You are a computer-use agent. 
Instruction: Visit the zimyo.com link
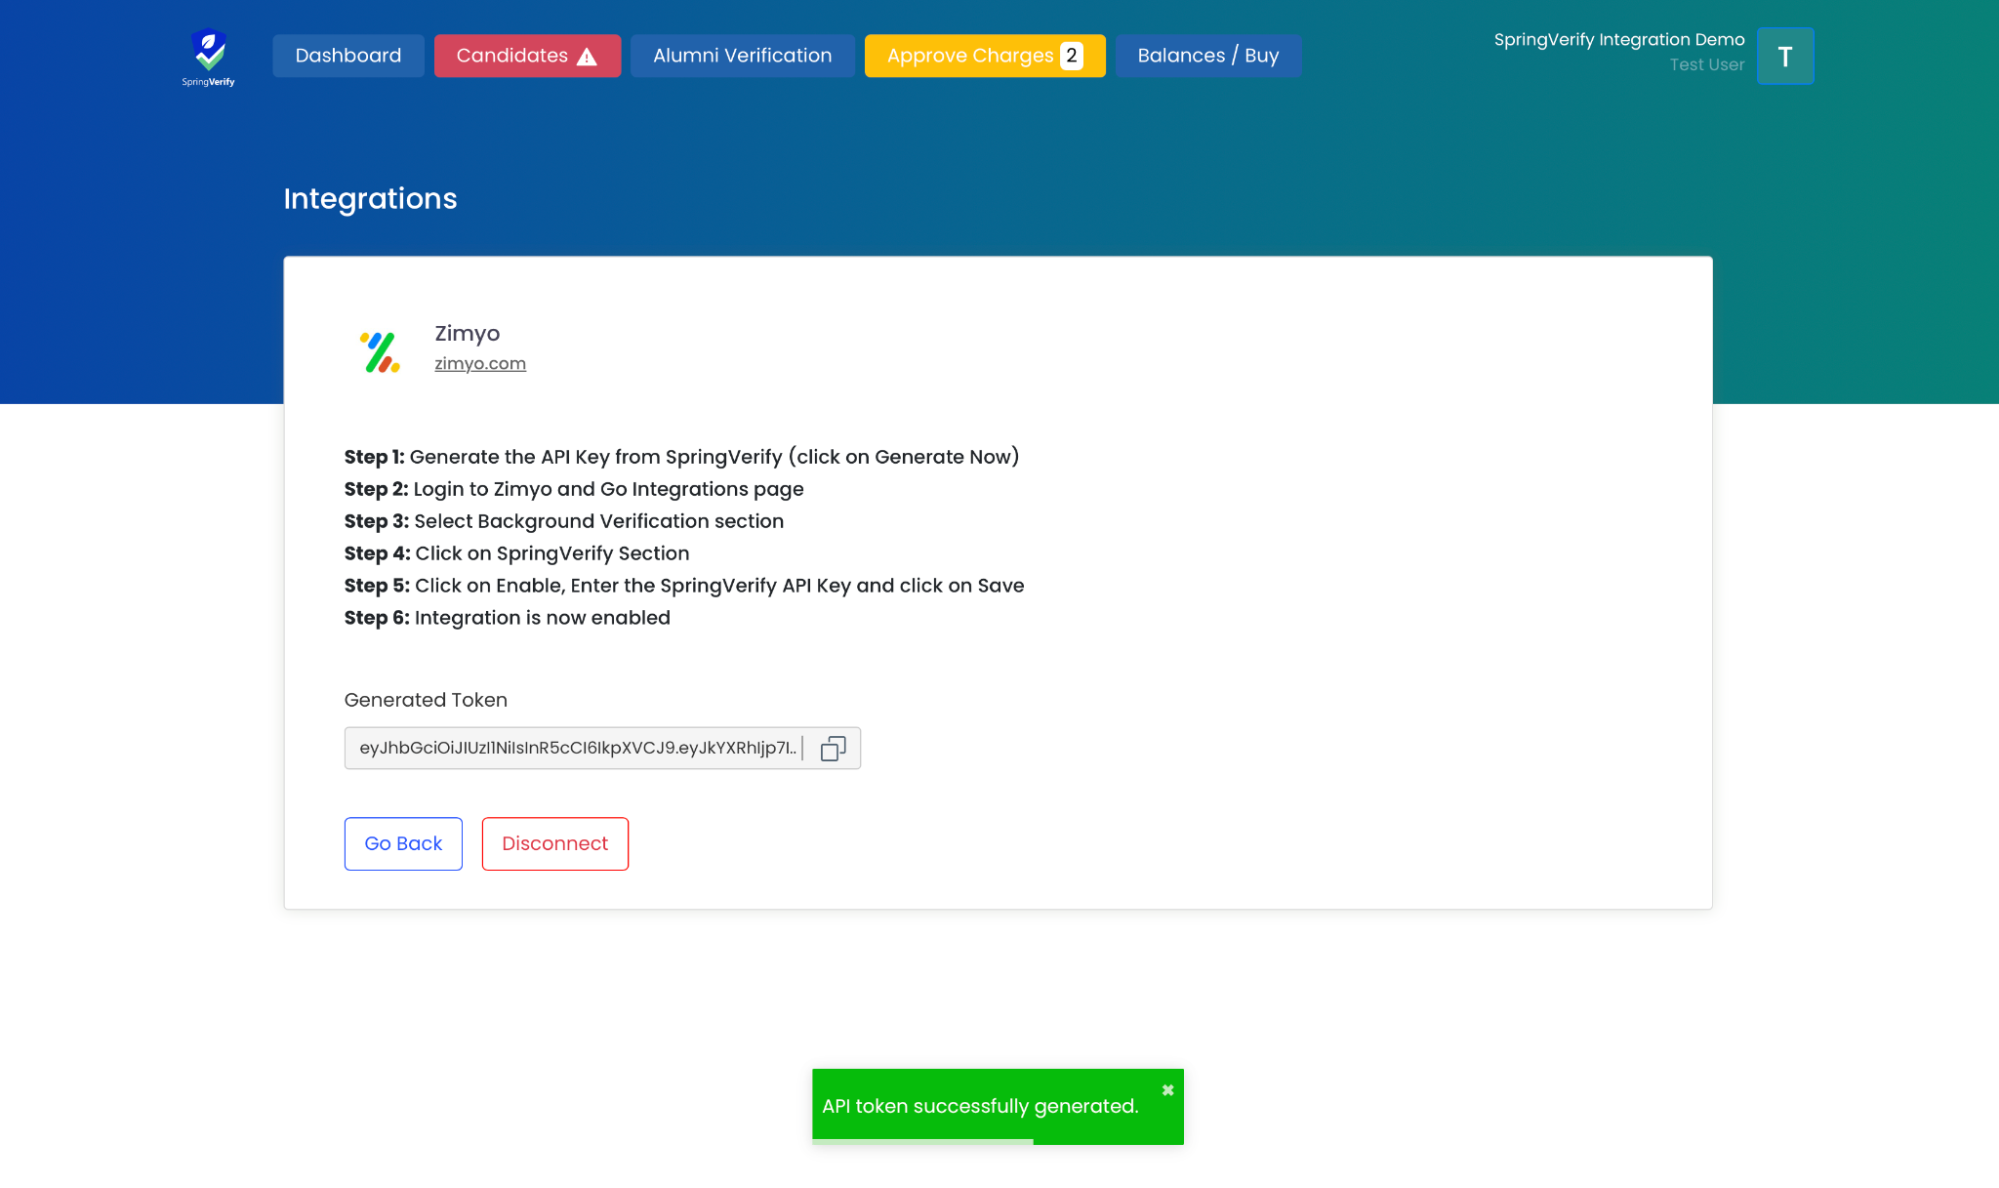[x=480, y=364]
